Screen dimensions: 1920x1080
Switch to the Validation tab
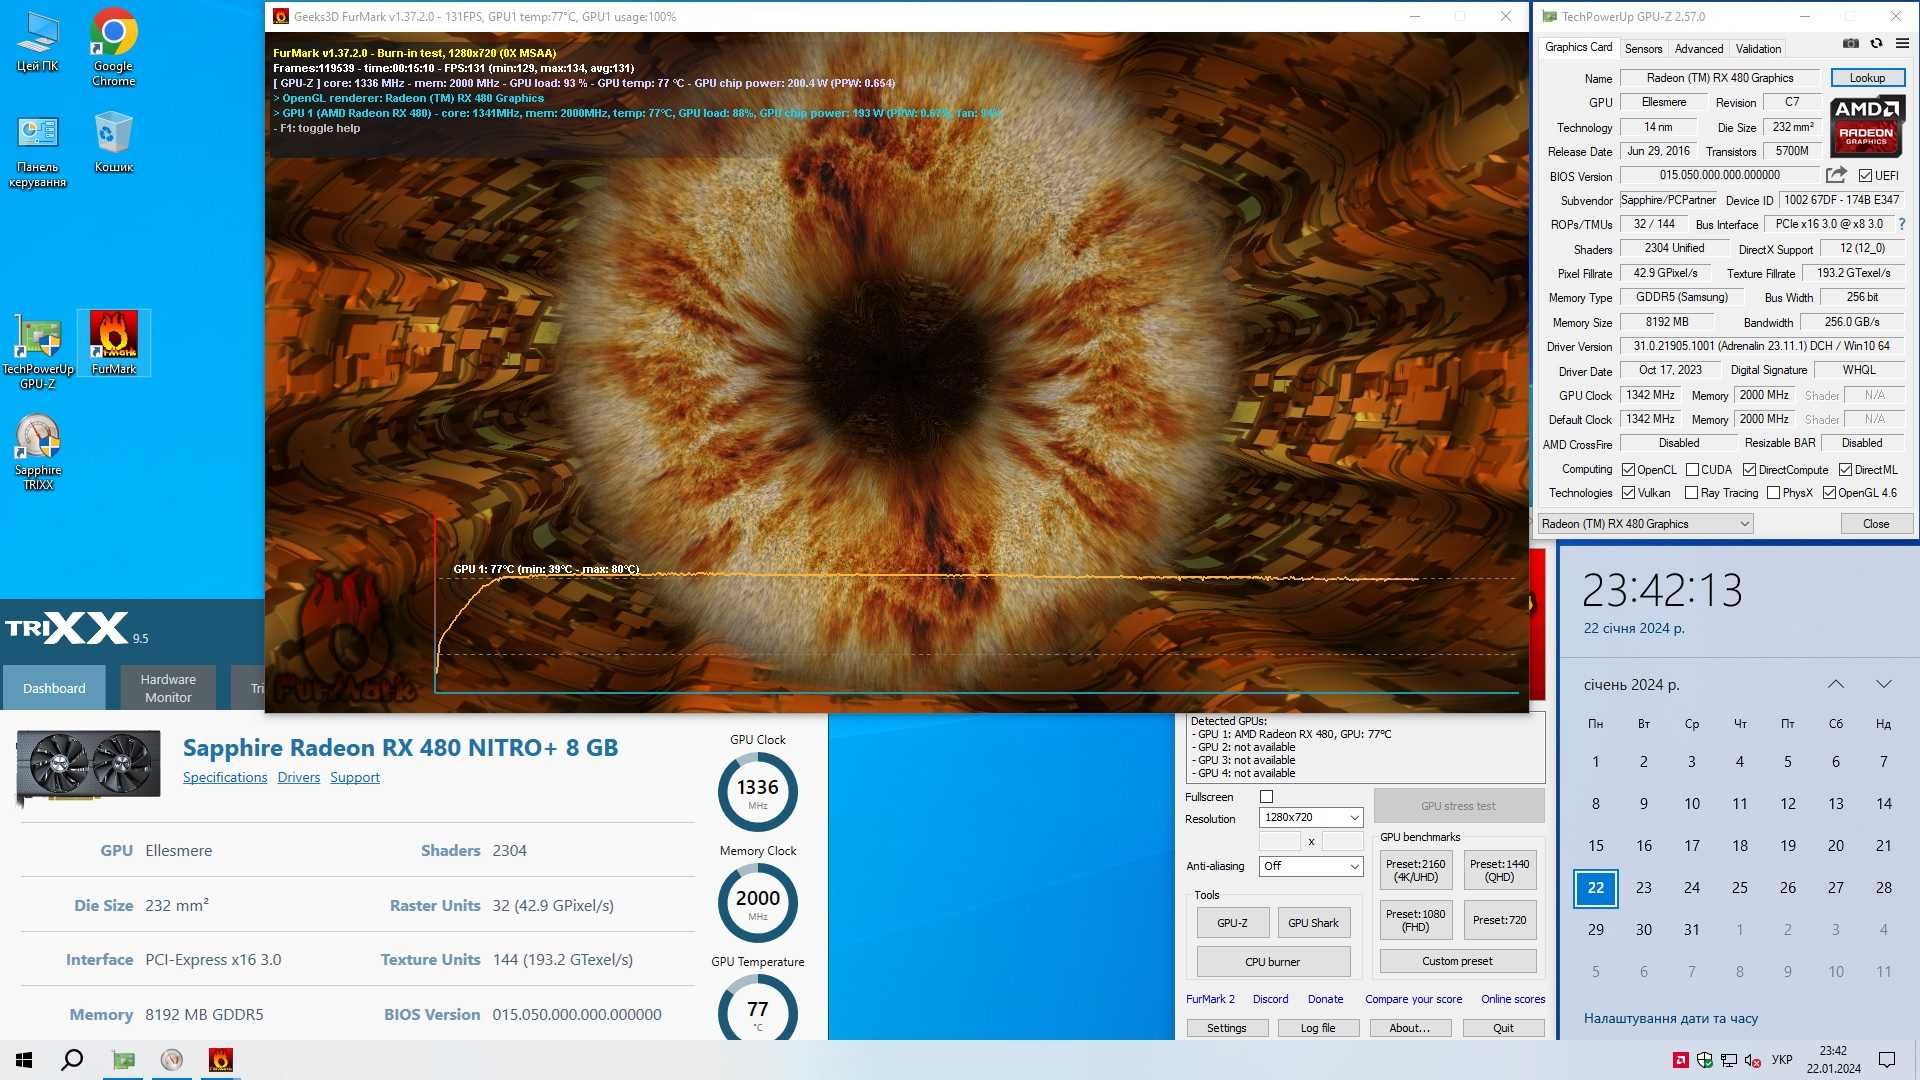1758,48
